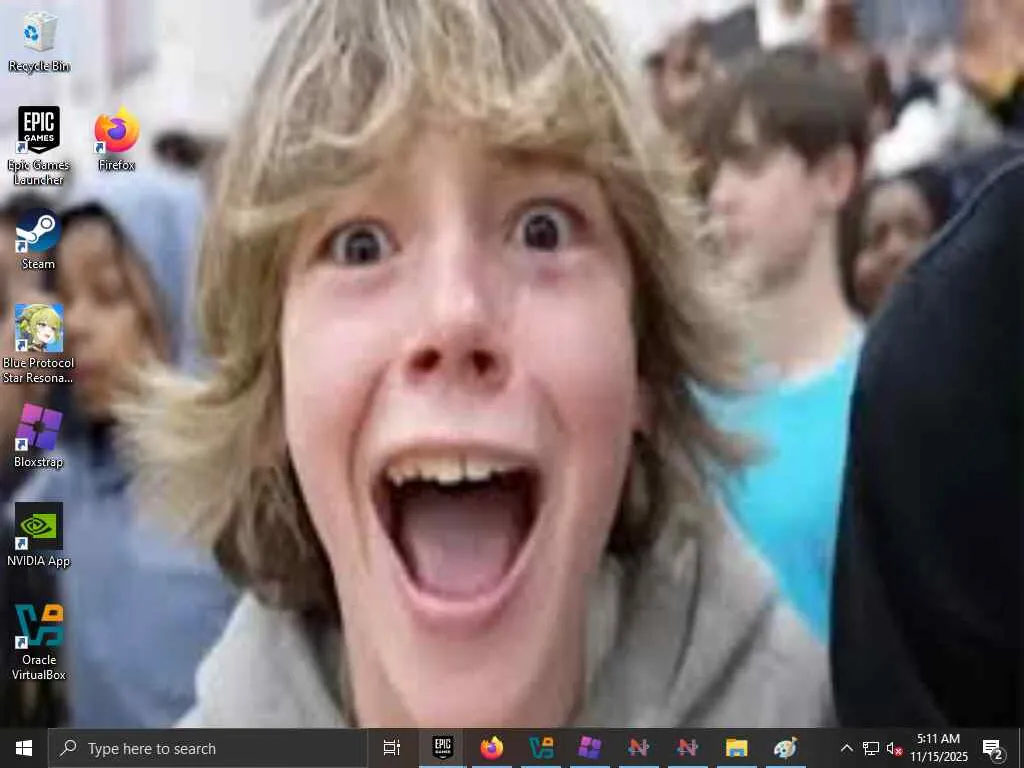Open Action Center notifications
1024x768 pixels.
993,748
